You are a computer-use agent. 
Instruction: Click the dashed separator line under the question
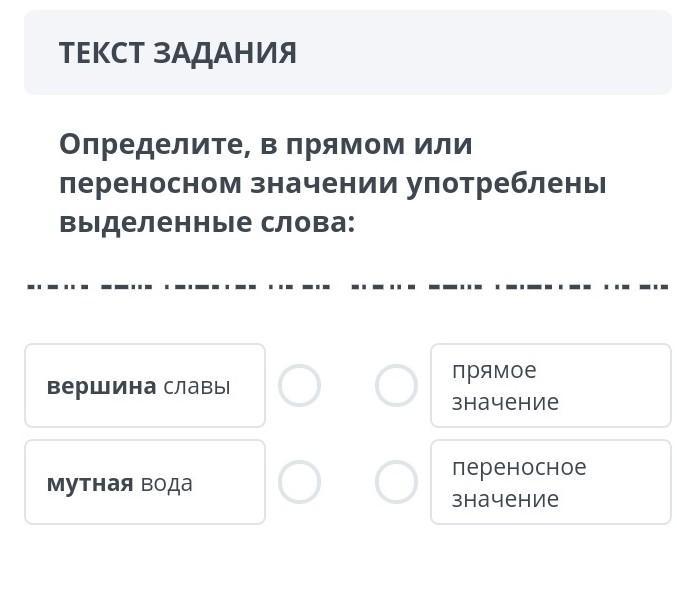(347, 286)
